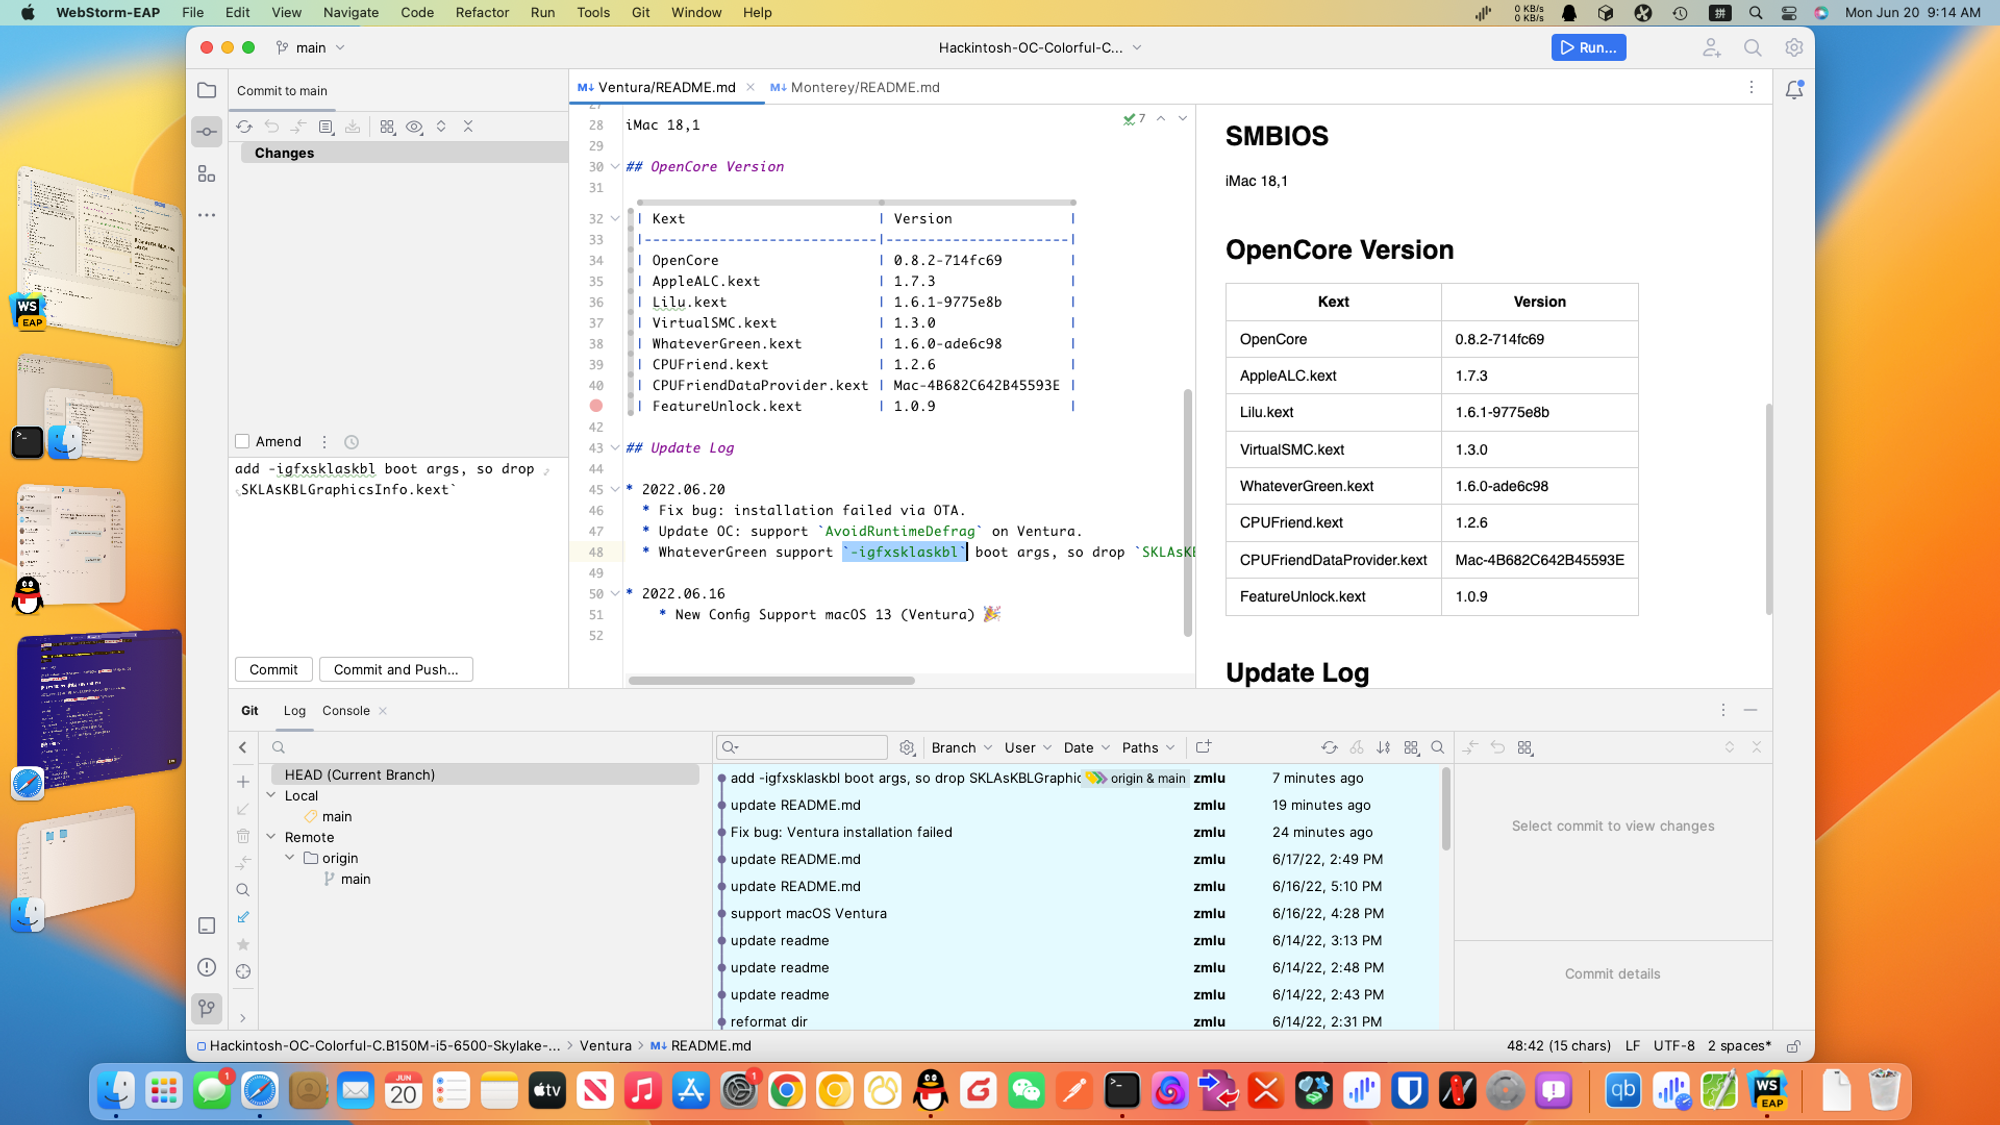Click the Run... button
Screen dimensions: 2000x1125
click(1588, 48)
